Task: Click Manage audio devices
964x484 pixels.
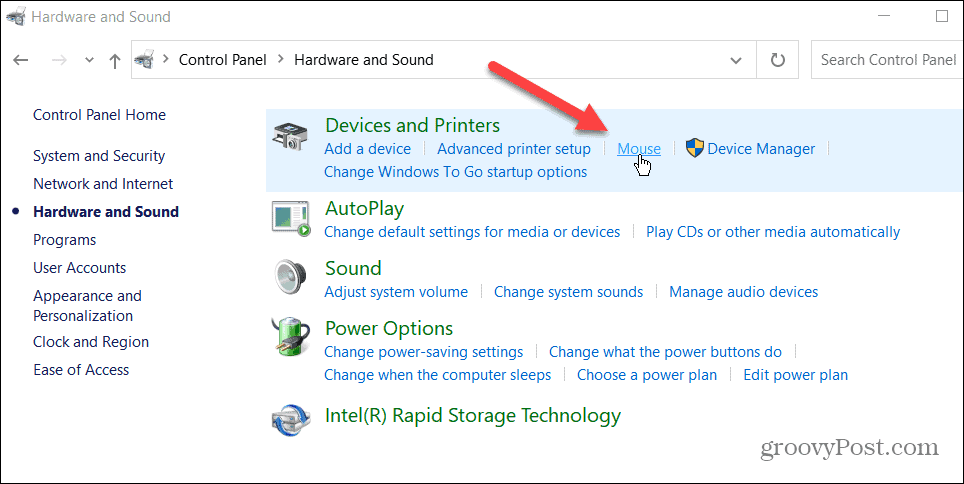Action: pos(744,292)
